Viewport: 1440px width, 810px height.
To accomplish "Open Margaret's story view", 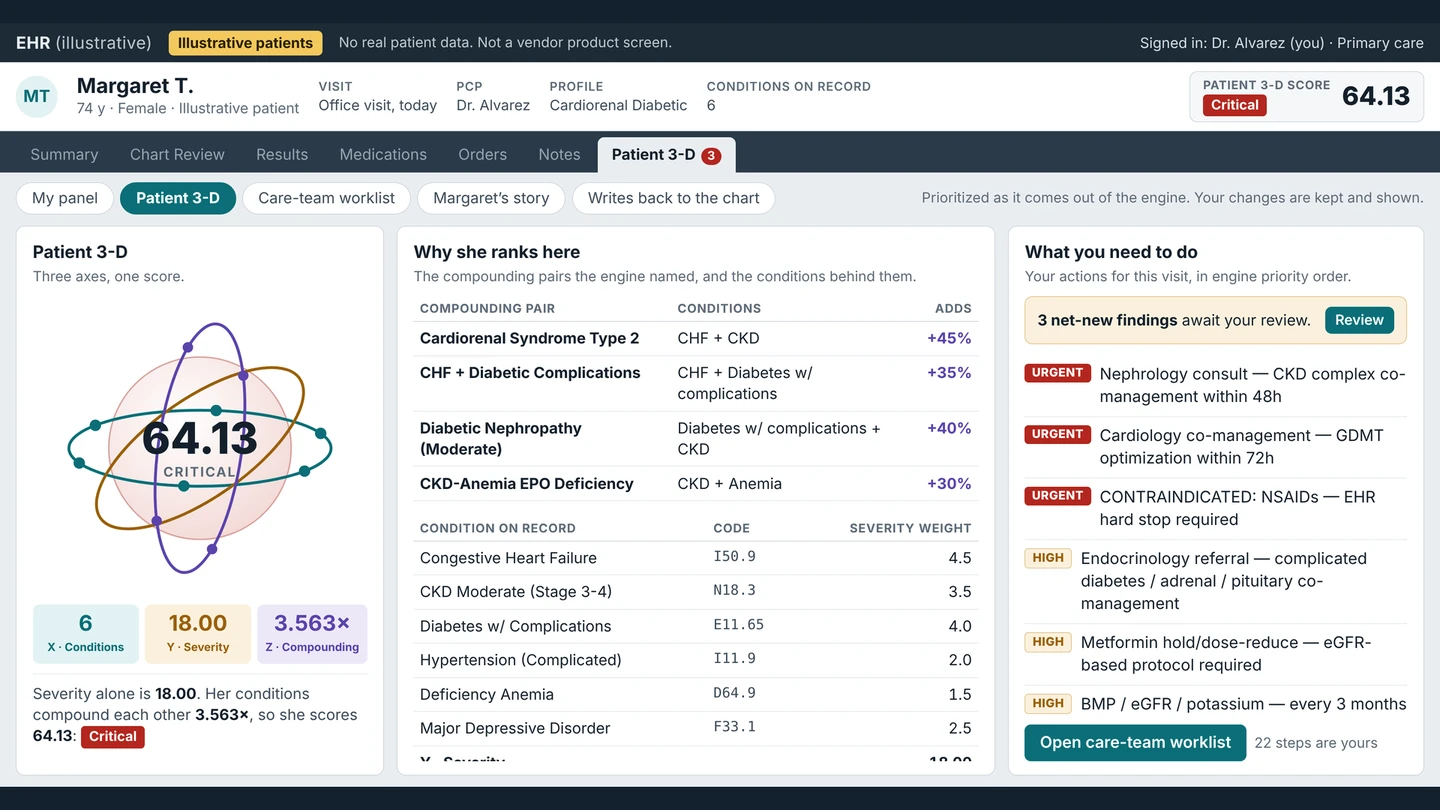I will click(x=491, y=198).
